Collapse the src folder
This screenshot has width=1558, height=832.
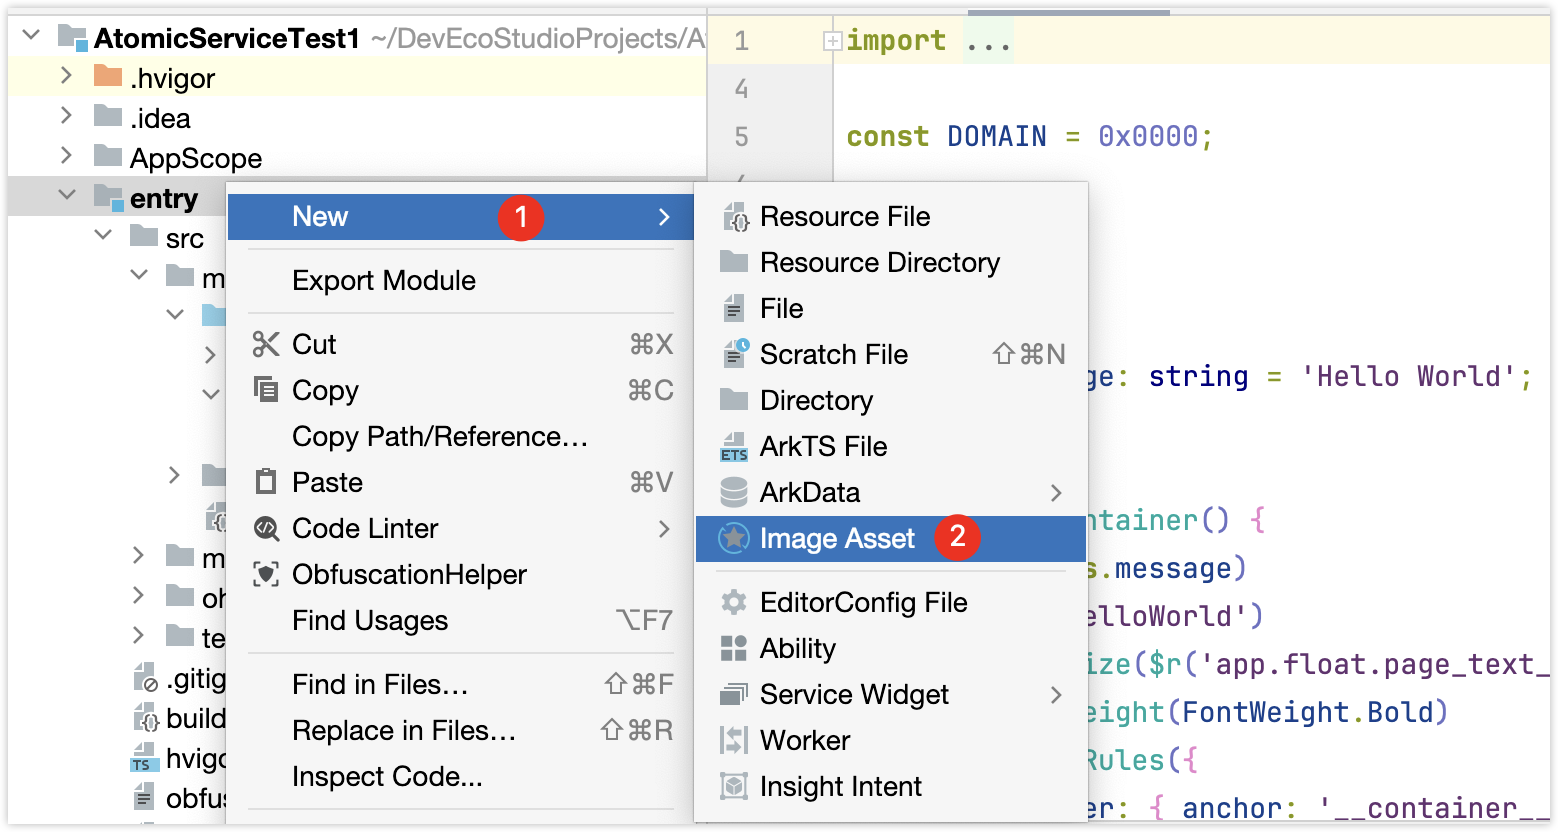tap(103, 234)
